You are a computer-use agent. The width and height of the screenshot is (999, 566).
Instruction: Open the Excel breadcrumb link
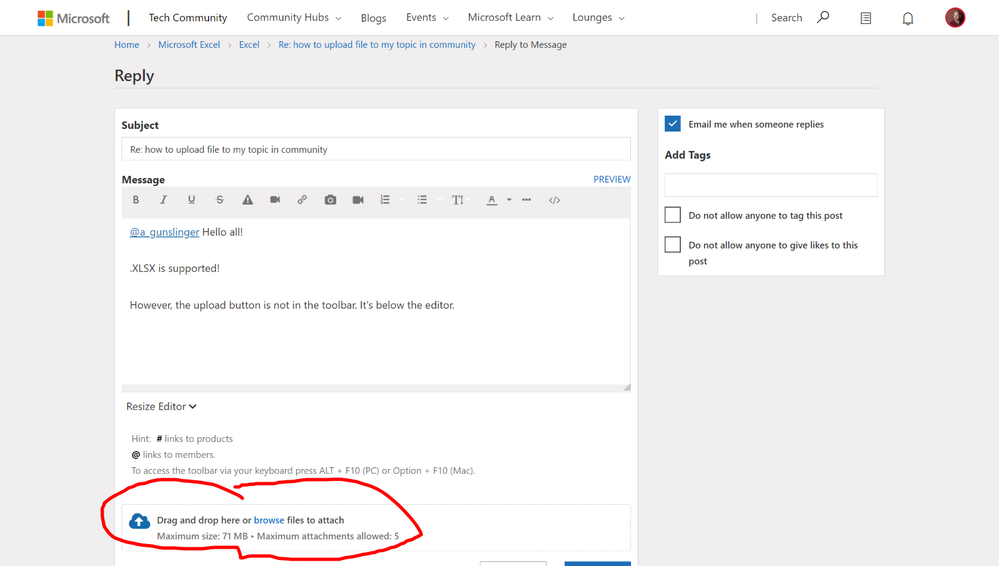tap(249, 45)
